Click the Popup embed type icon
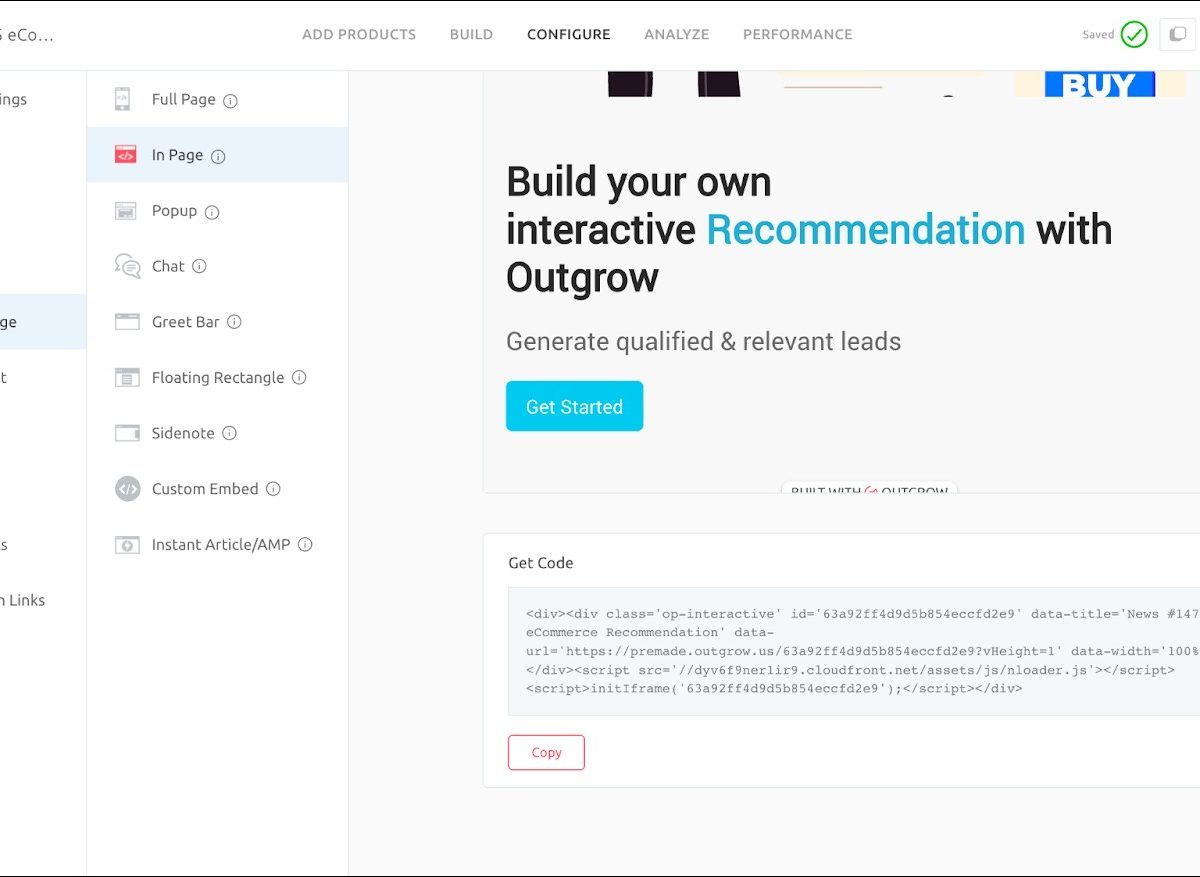 pos(125,211)
